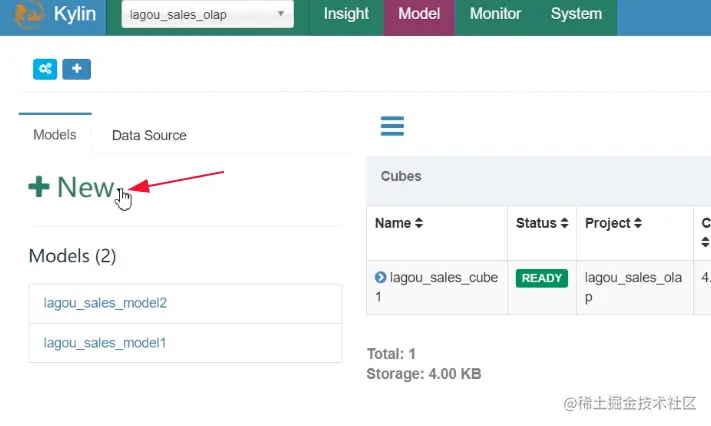The image size is (711, 426).
Task: Click the READY status badge
Action: pos(542,278)
